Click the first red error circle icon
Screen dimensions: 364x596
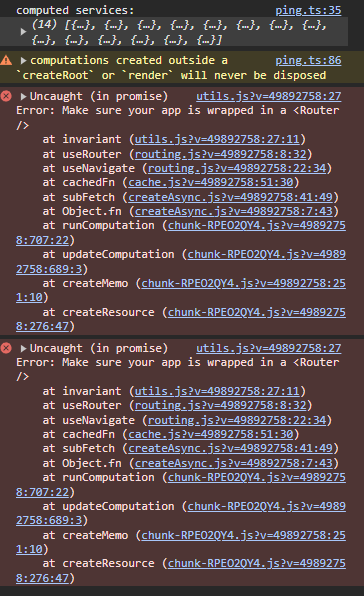point(6,96)
